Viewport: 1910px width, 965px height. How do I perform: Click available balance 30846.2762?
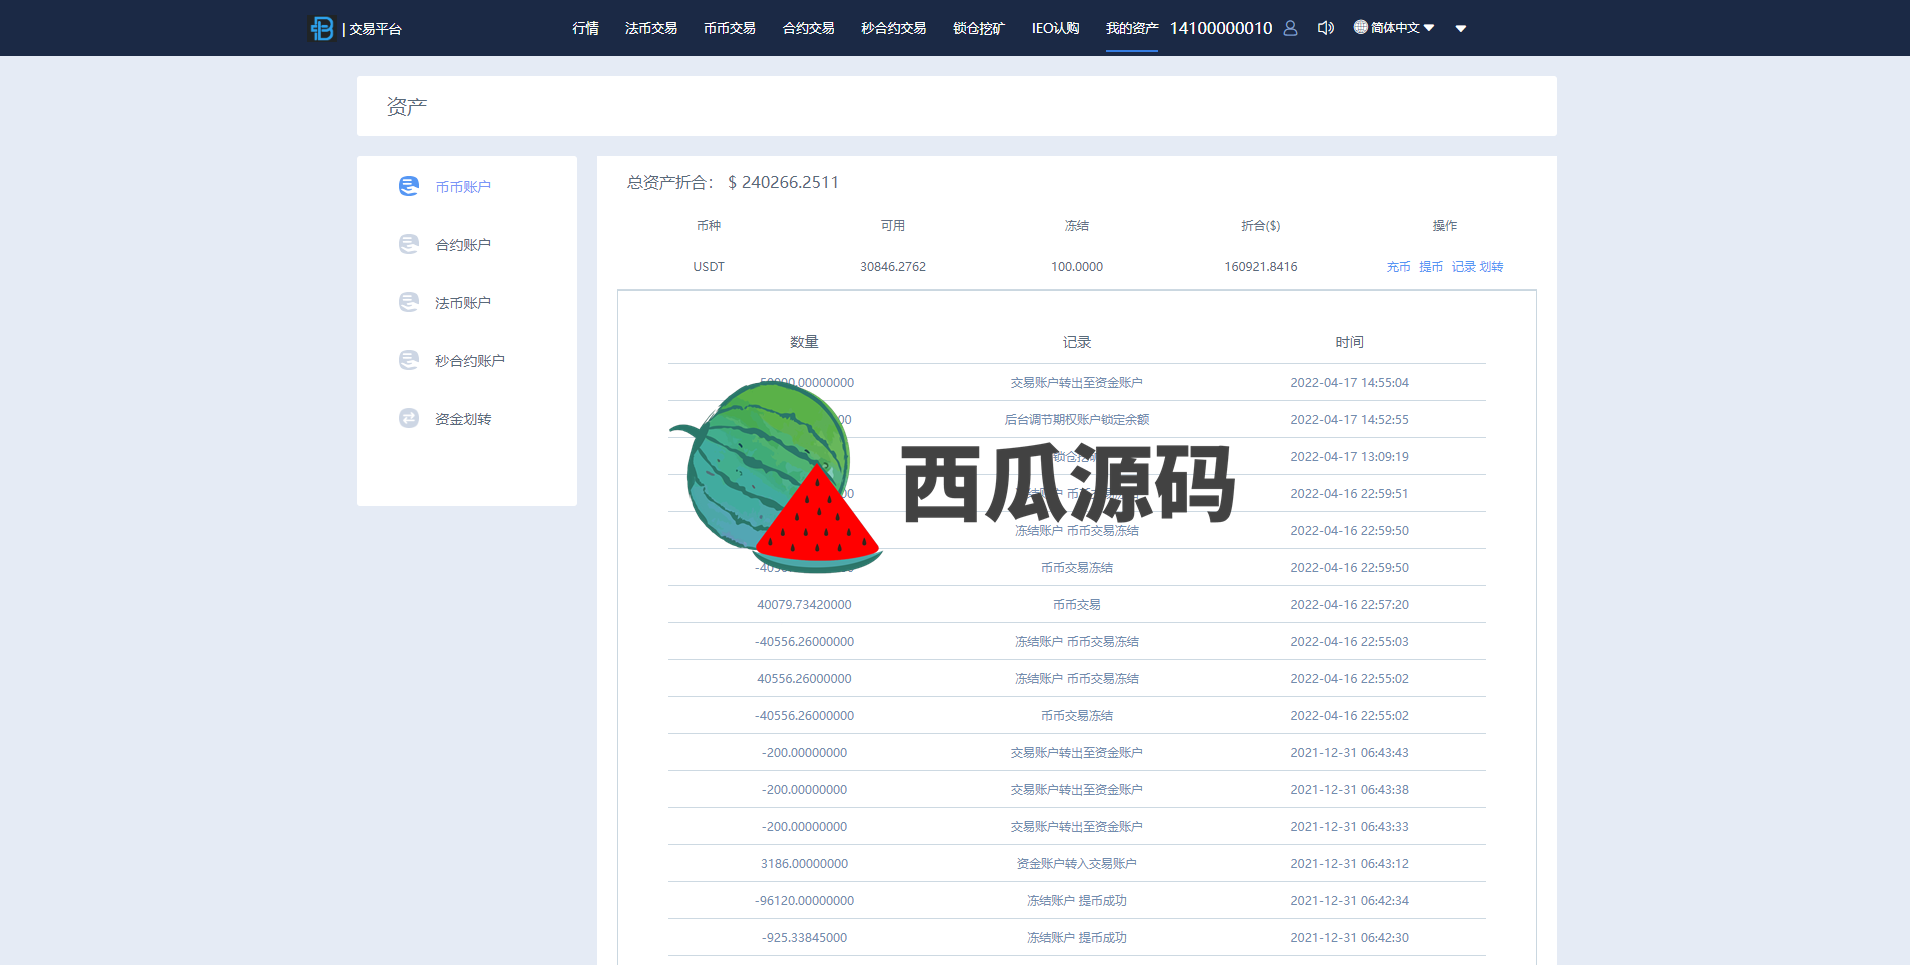coord(893,267)
